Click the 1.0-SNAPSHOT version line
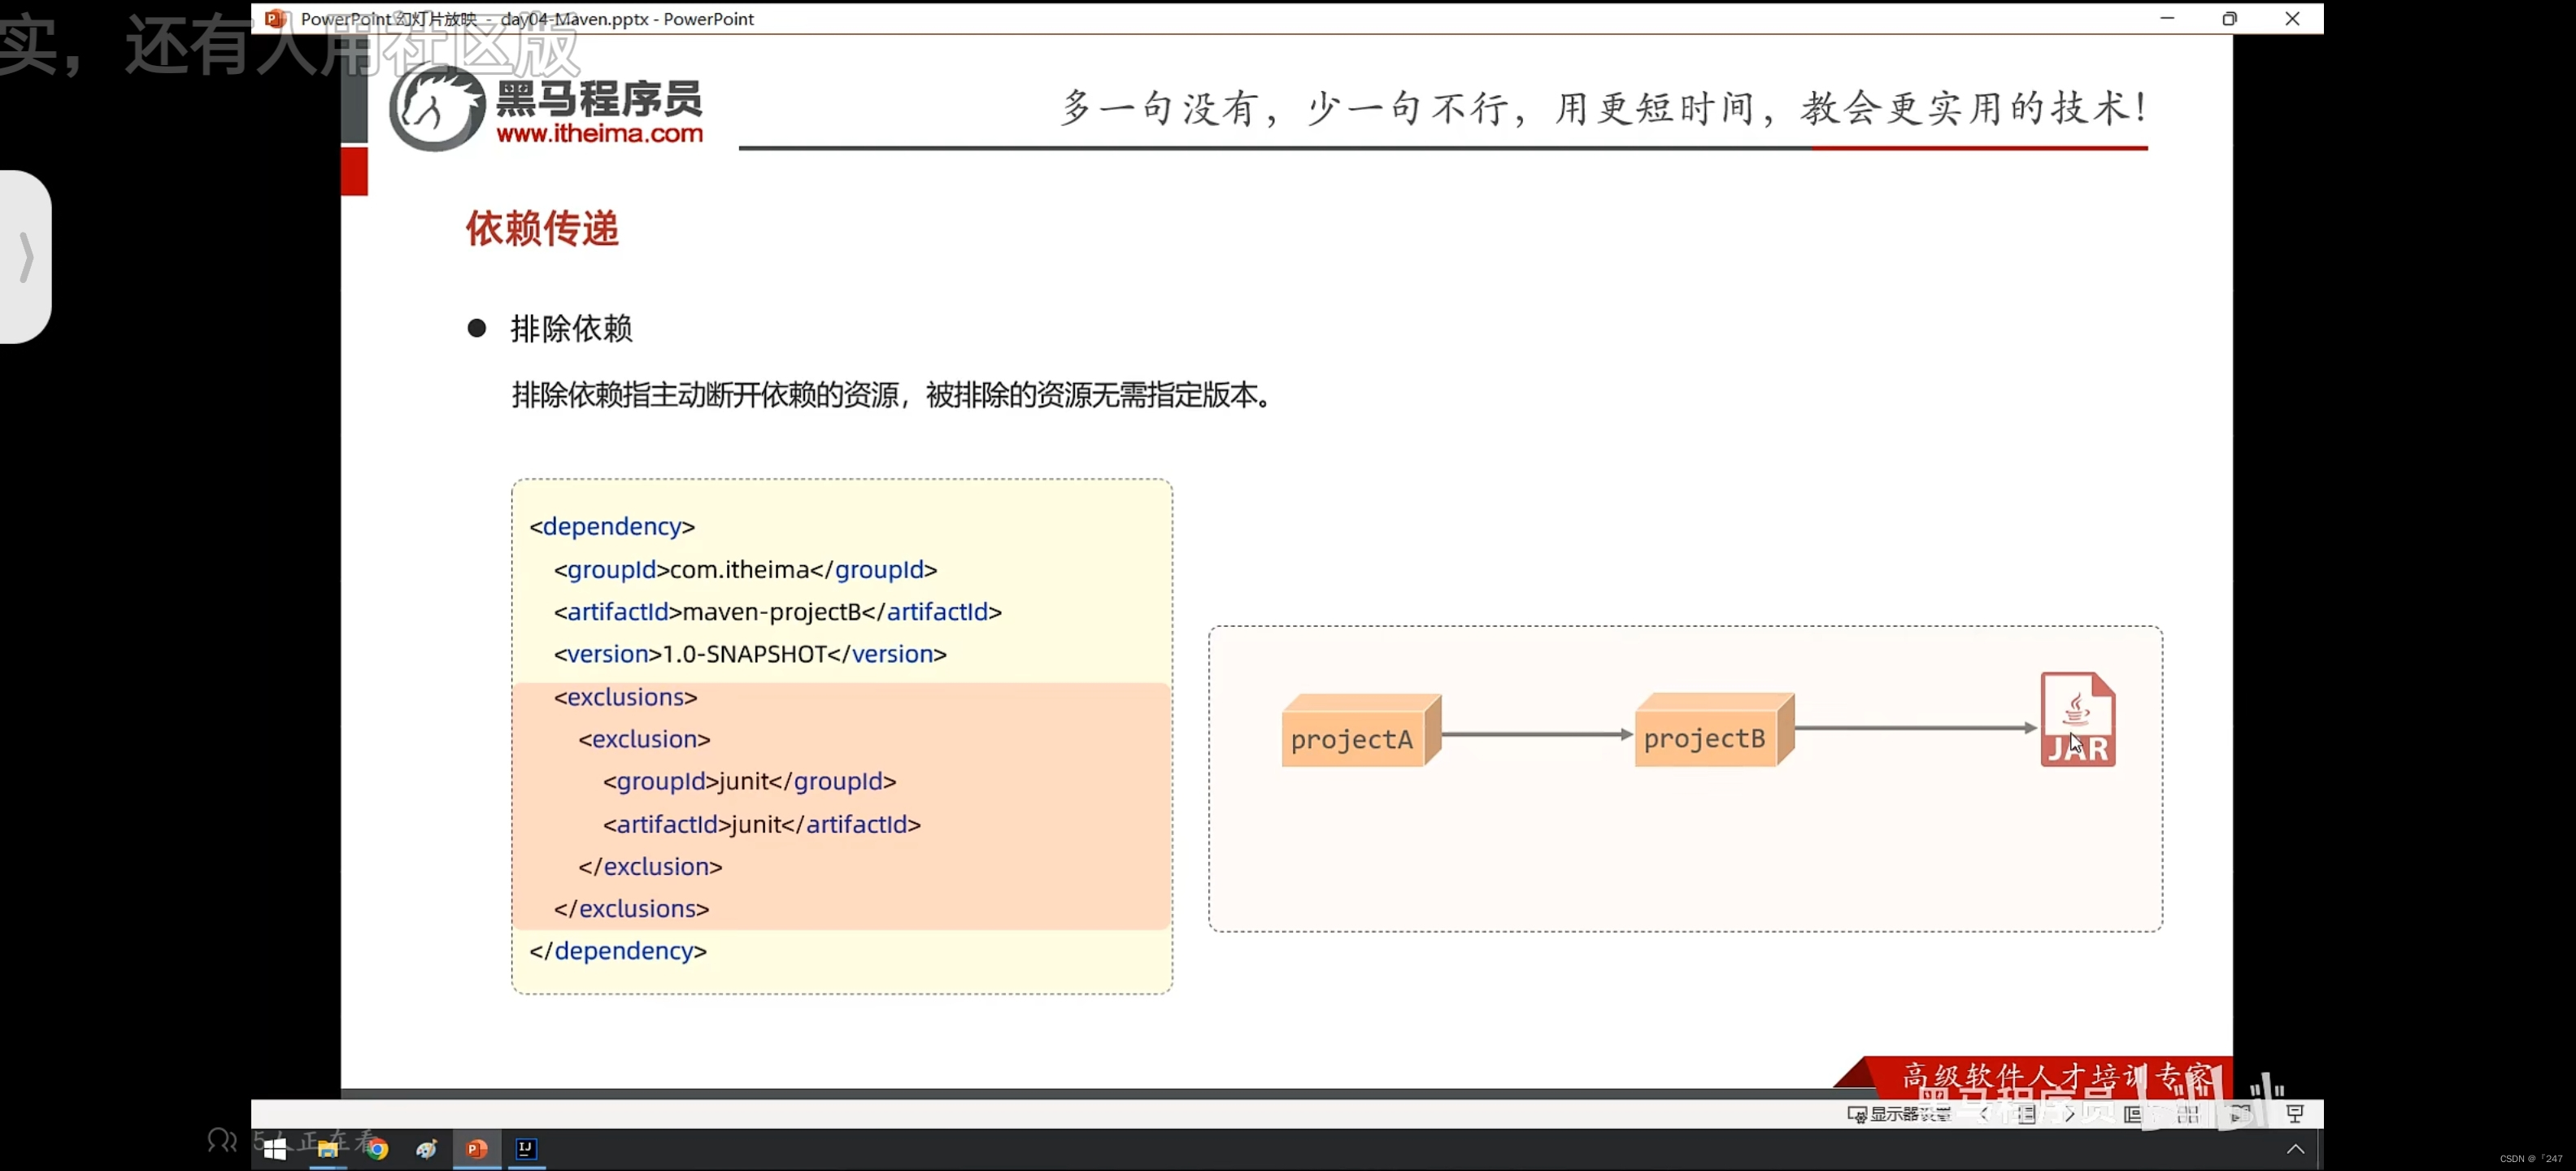Image resolution: width=2576 pixels, height=1171 pixels. pos(750,653)
